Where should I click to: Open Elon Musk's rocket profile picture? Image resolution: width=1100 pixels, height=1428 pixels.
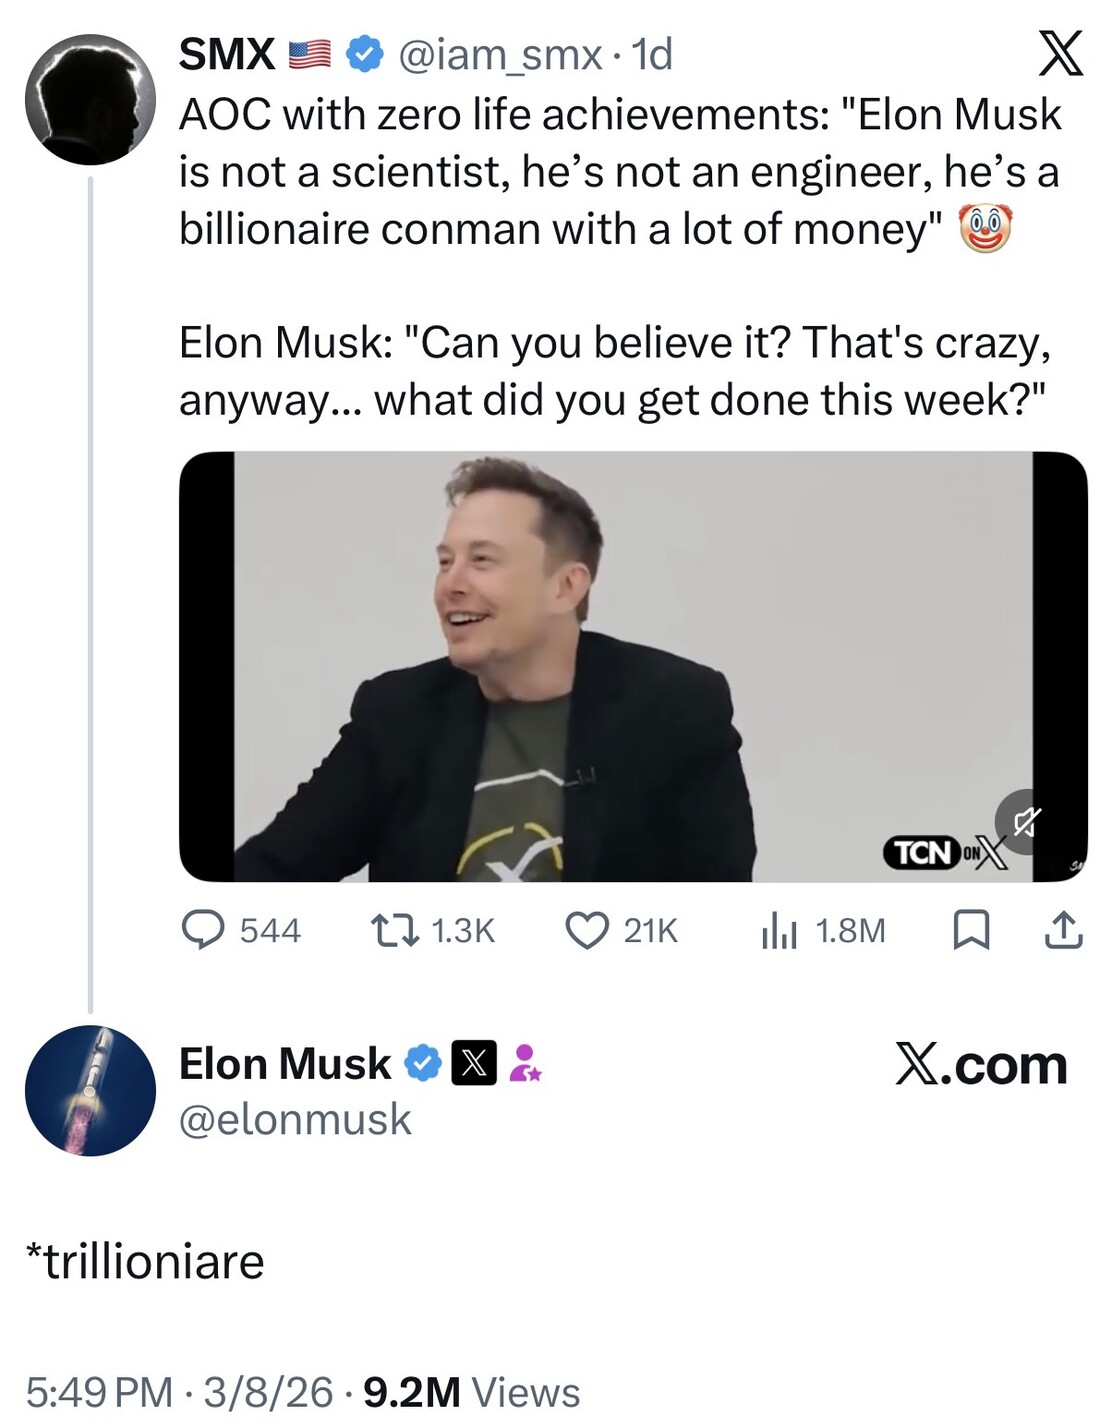pos(90,1090)
